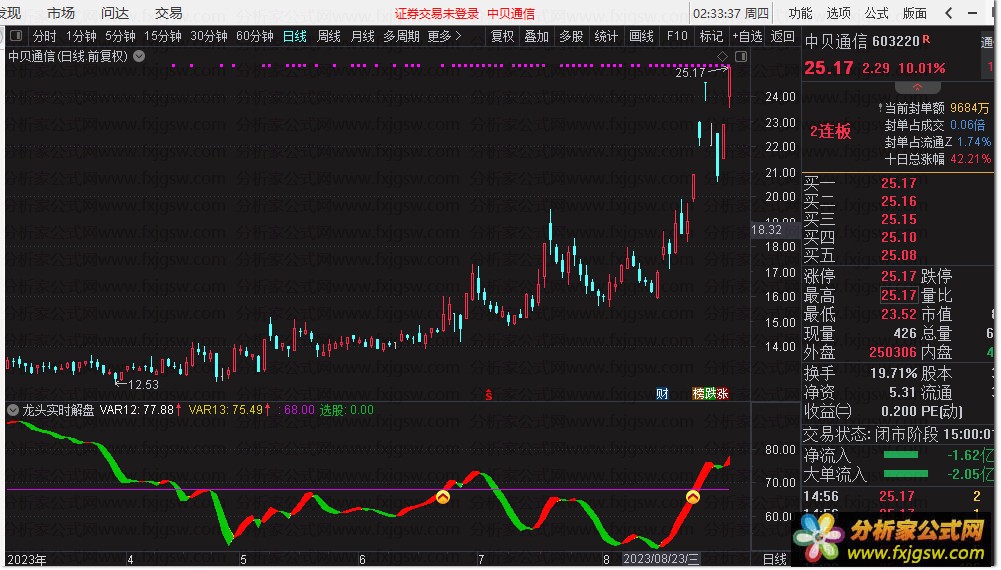Expand the 更多 periods list

(444, 36)
